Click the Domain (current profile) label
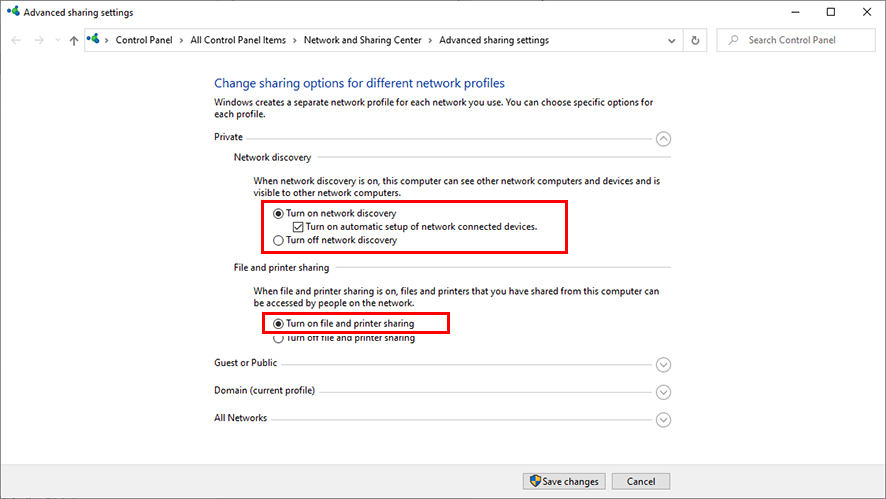 pos(264,390)
